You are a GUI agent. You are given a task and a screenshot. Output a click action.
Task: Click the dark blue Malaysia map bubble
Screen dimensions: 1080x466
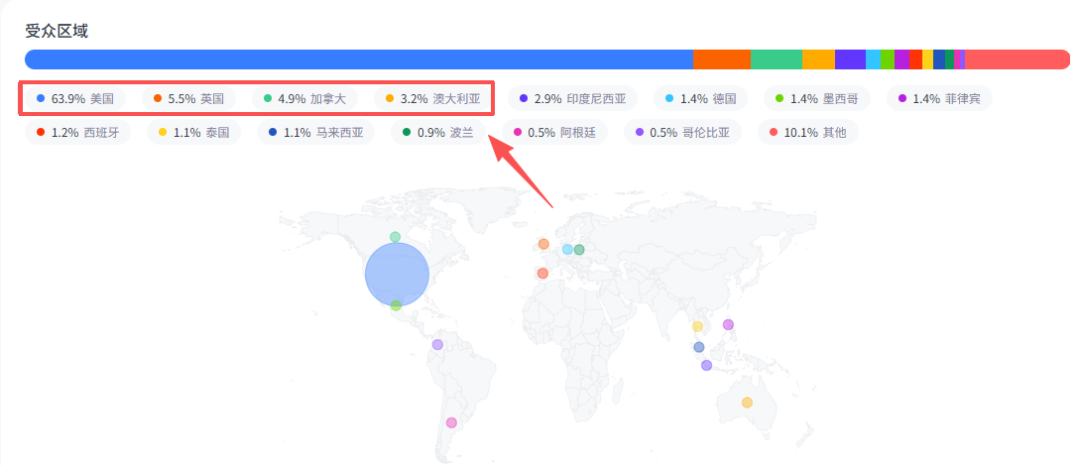699,347
